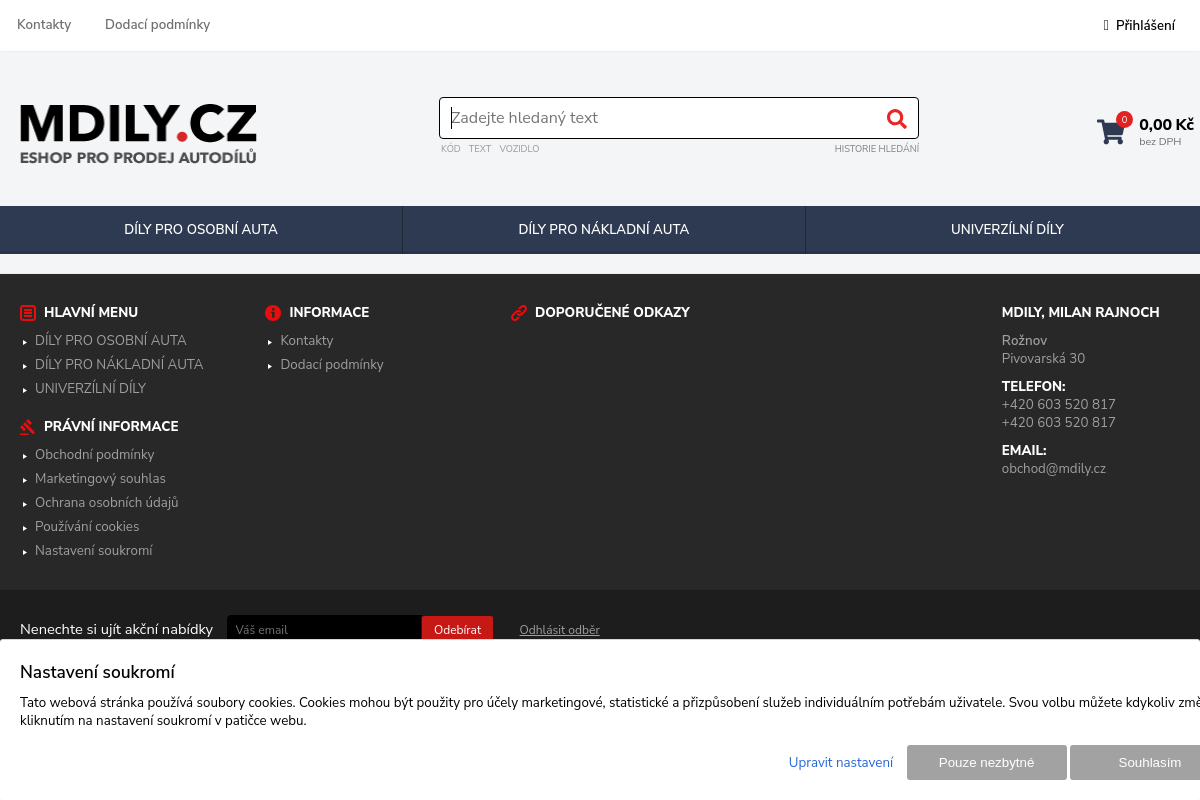This screenshot has width=1200, height=800.
Task: Click the obchod@mdily.cz email link
Action: click(1053, 468)
